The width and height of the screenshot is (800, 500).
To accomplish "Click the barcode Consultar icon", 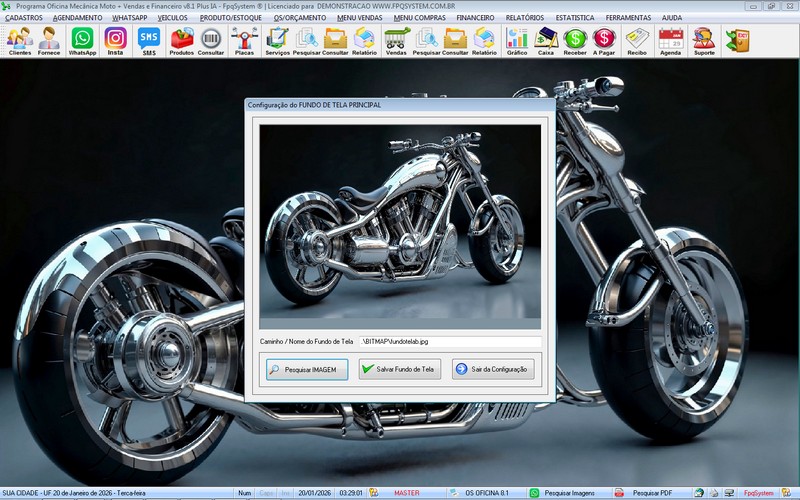I will [211, 41].
